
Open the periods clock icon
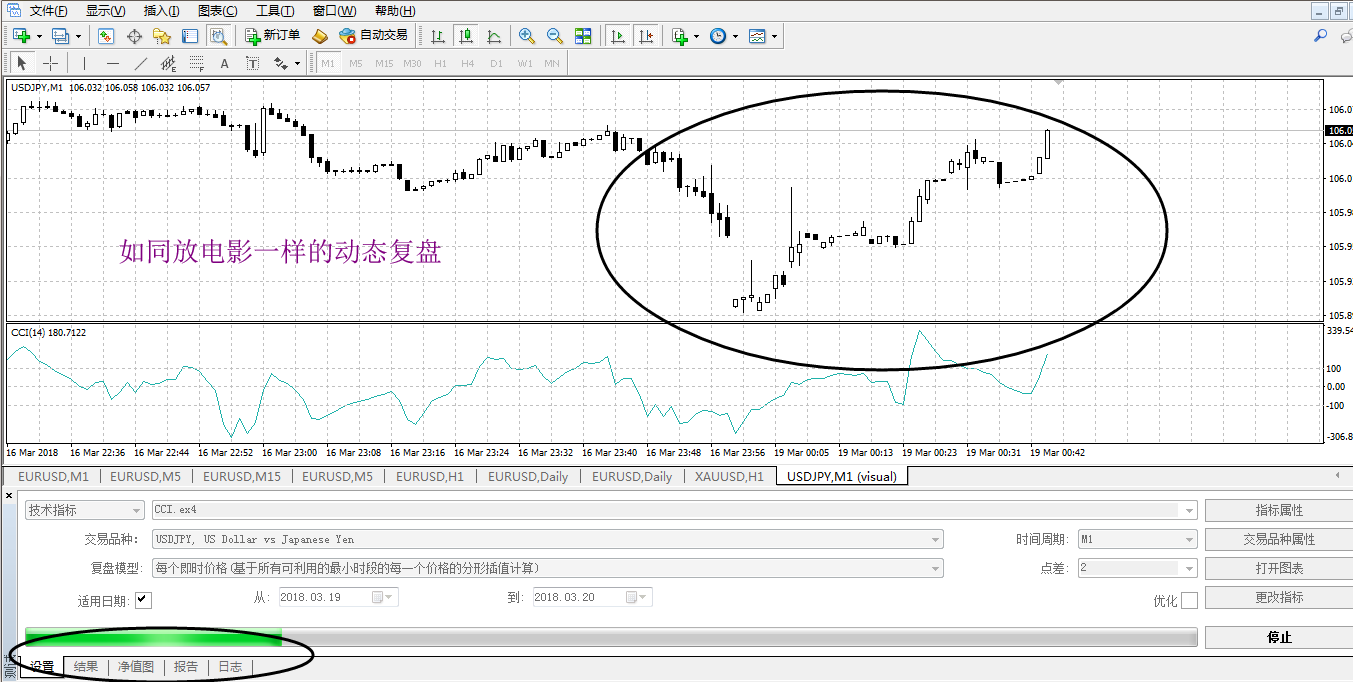click(x=718, y=36)
